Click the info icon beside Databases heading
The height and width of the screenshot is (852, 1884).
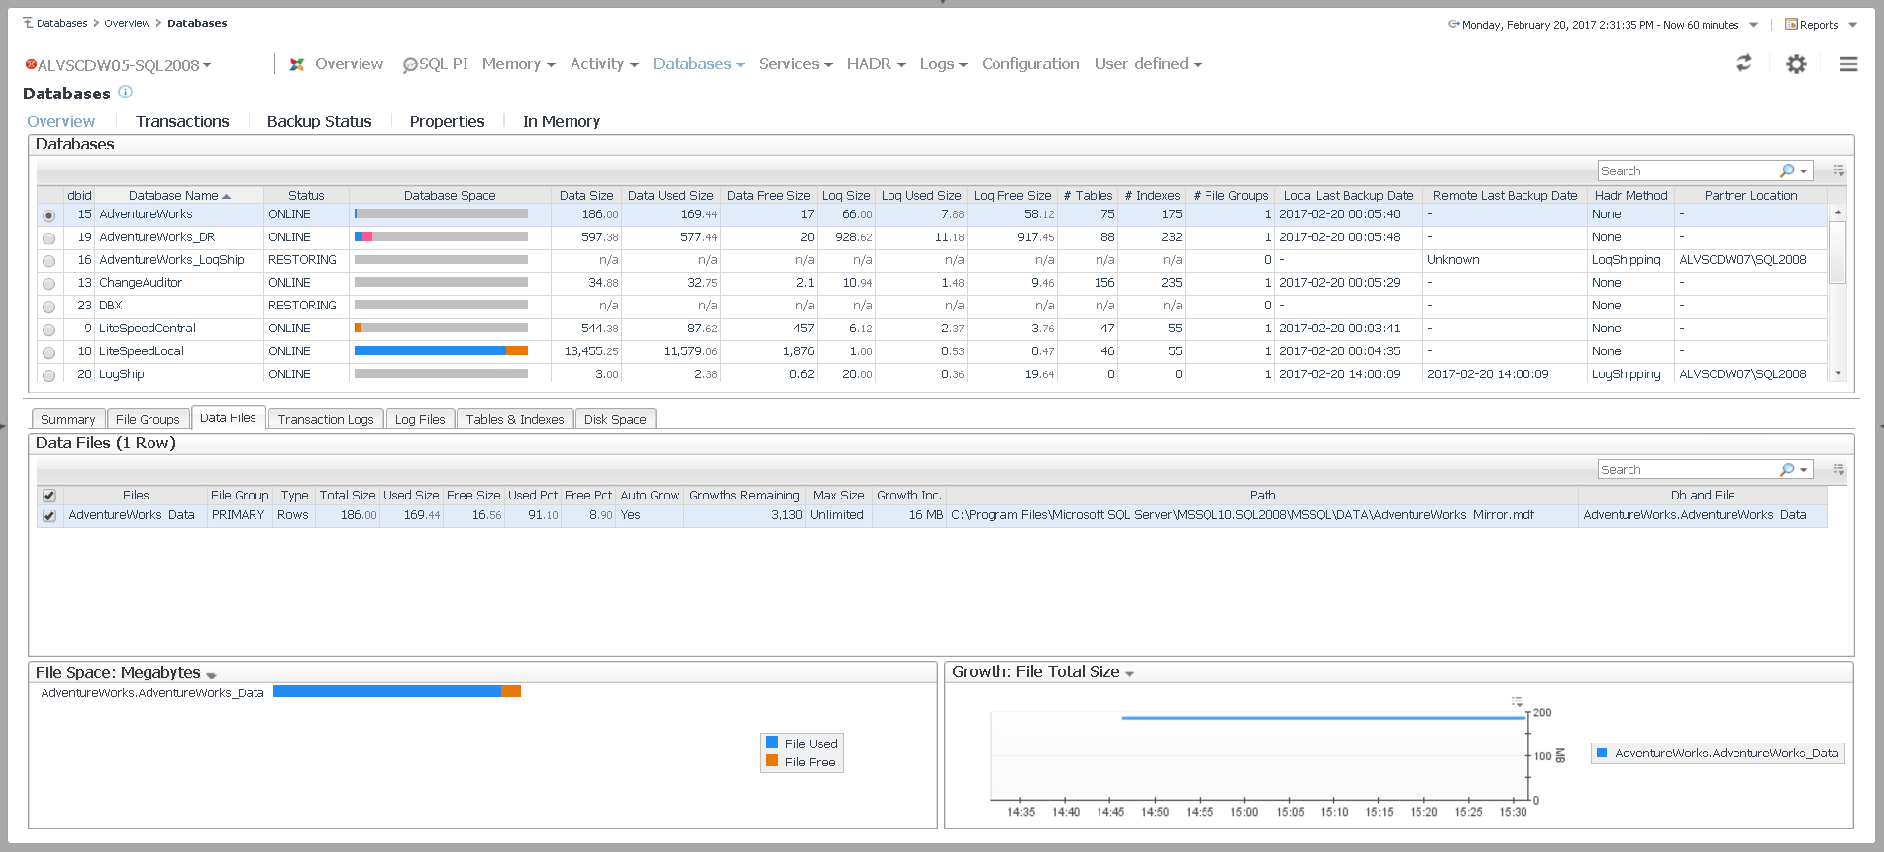click(125, 92)
